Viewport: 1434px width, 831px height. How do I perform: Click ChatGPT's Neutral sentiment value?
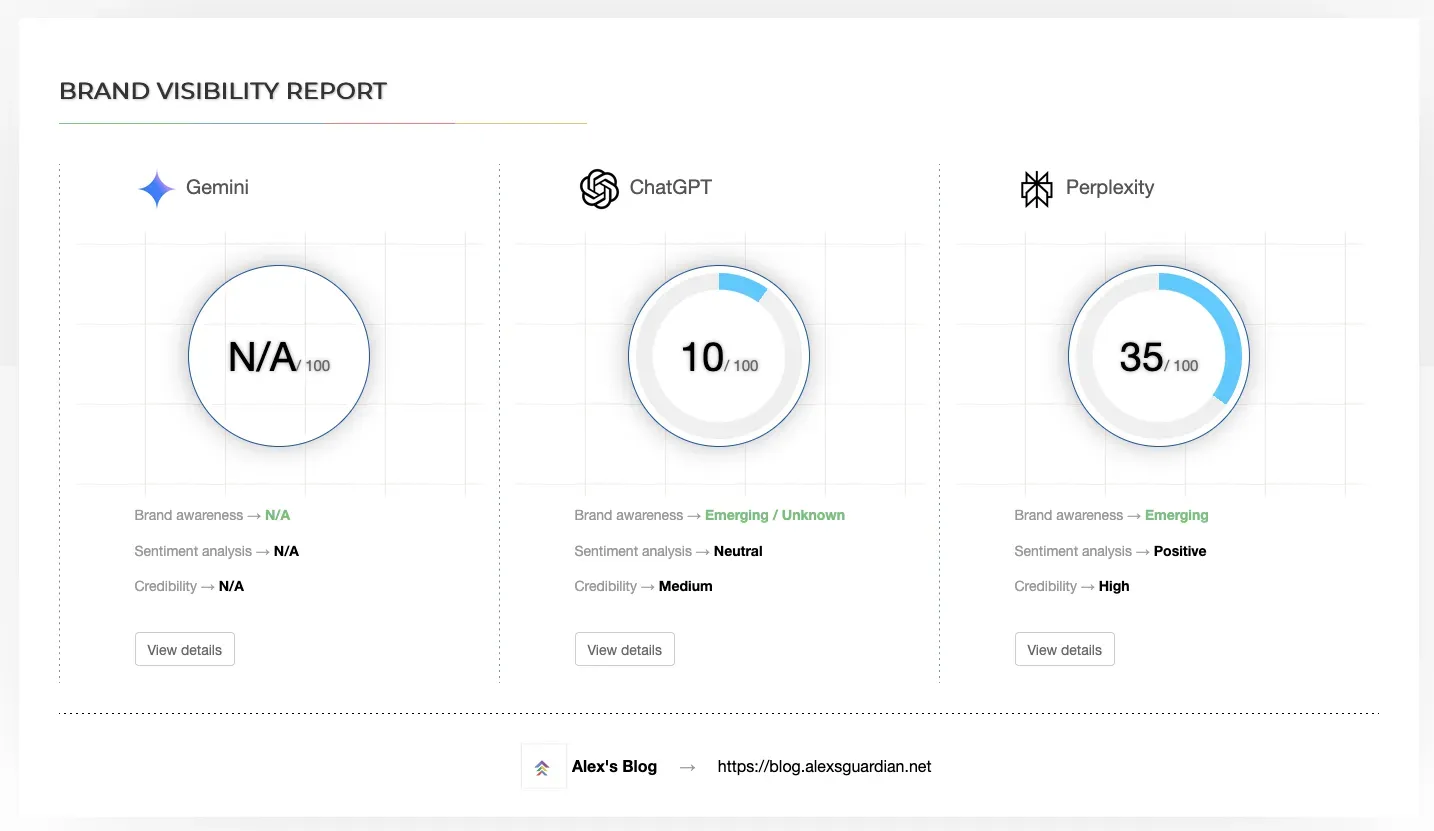coord(738,551)
